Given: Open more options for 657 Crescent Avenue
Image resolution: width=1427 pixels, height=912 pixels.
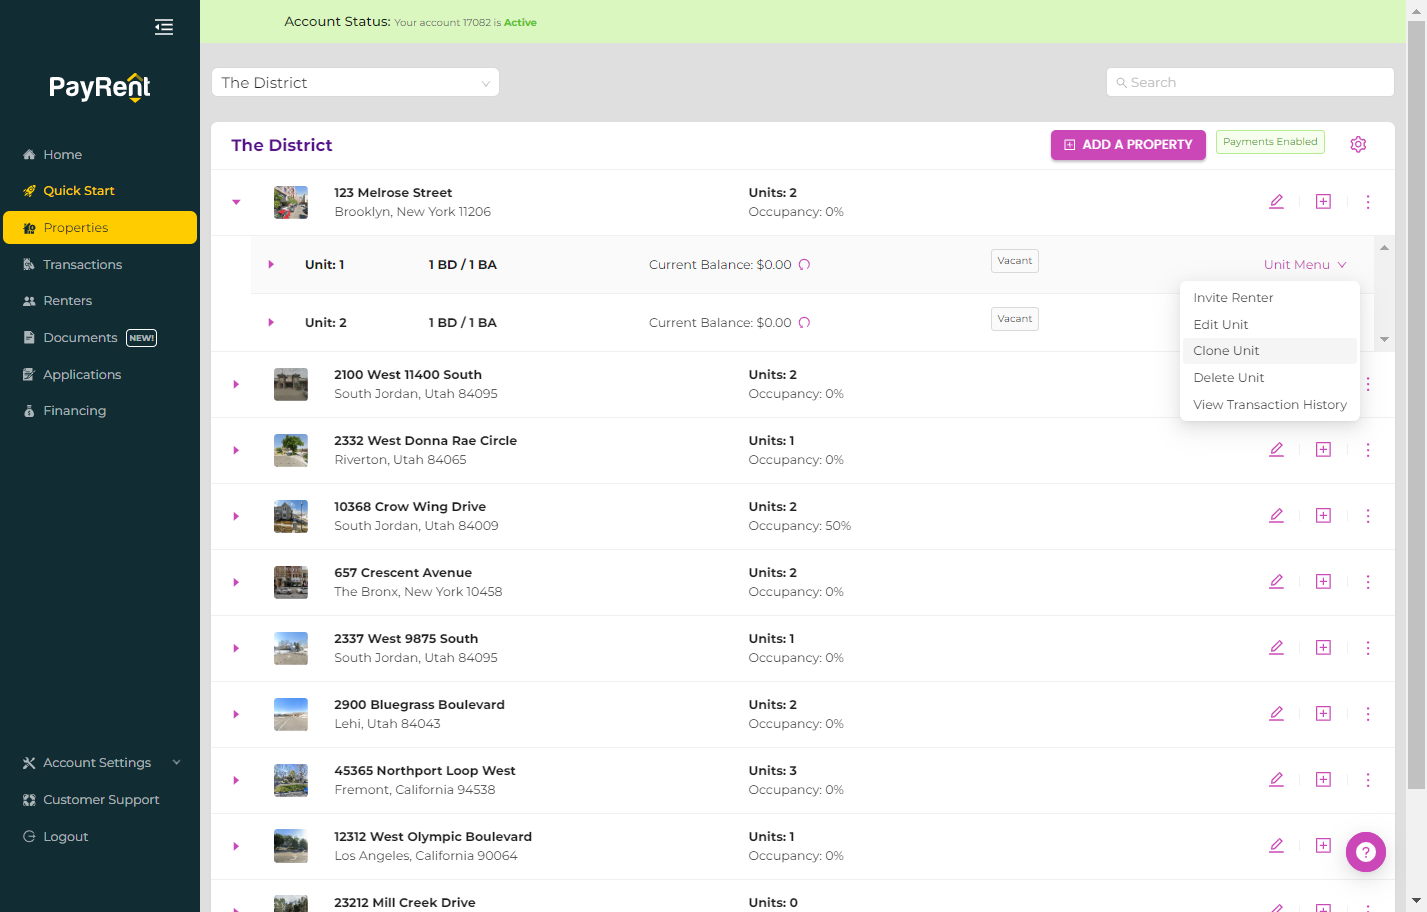Looking at the screenshot, I should click(1368, 582).
